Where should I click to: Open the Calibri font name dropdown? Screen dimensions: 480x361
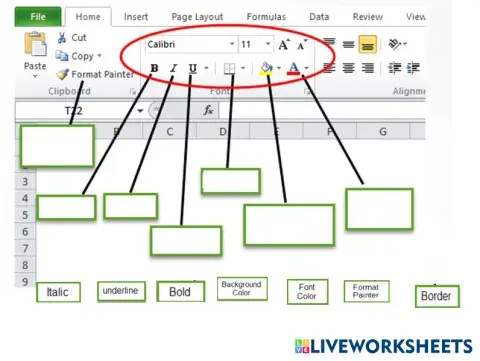pos(232,44)
